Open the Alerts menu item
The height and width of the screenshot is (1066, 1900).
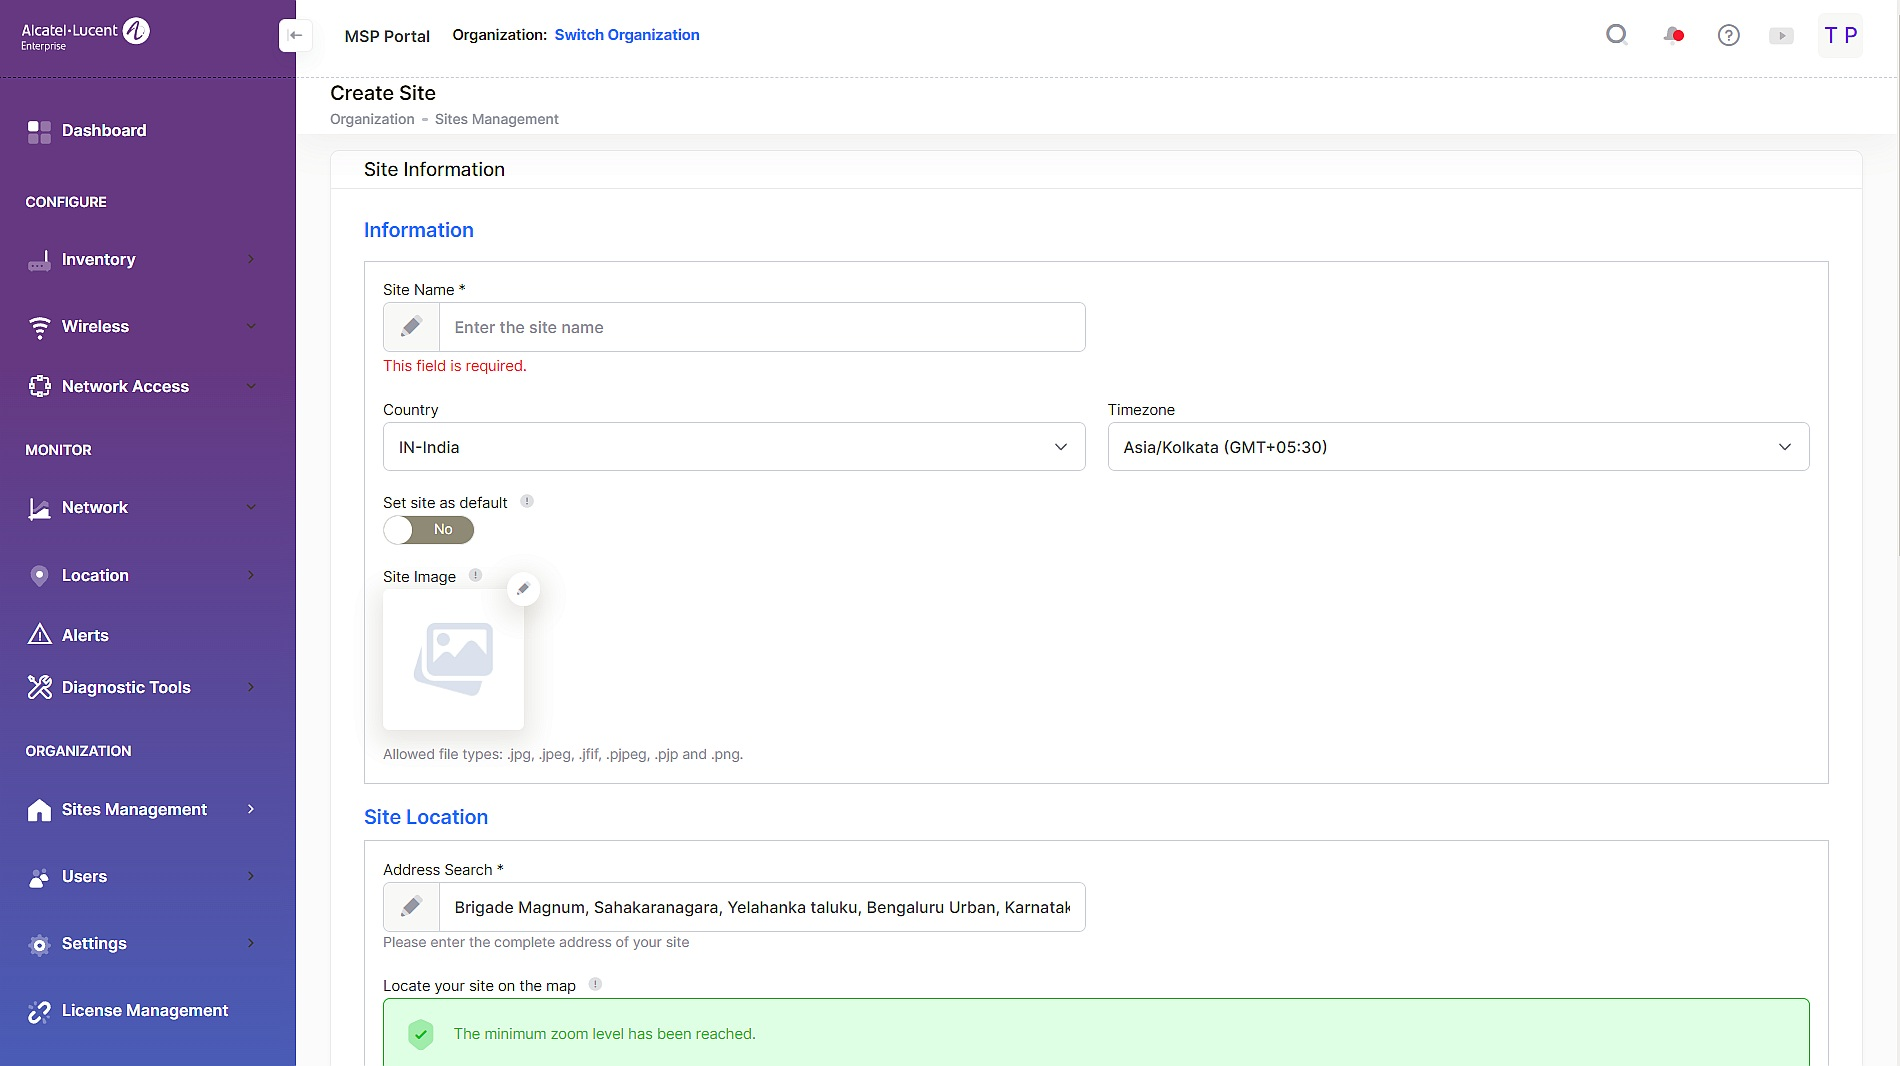click(x=85, y=635)
